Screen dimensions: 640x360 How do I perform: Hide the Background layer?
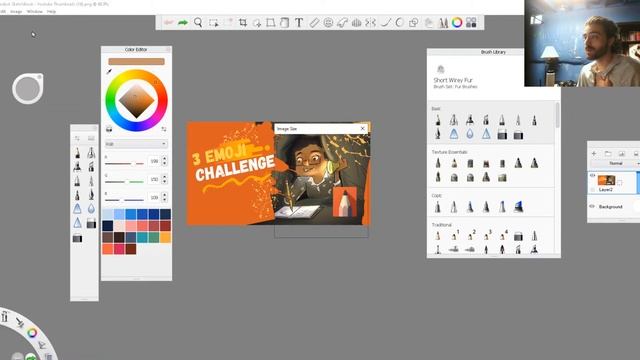[x=592, y=207]
